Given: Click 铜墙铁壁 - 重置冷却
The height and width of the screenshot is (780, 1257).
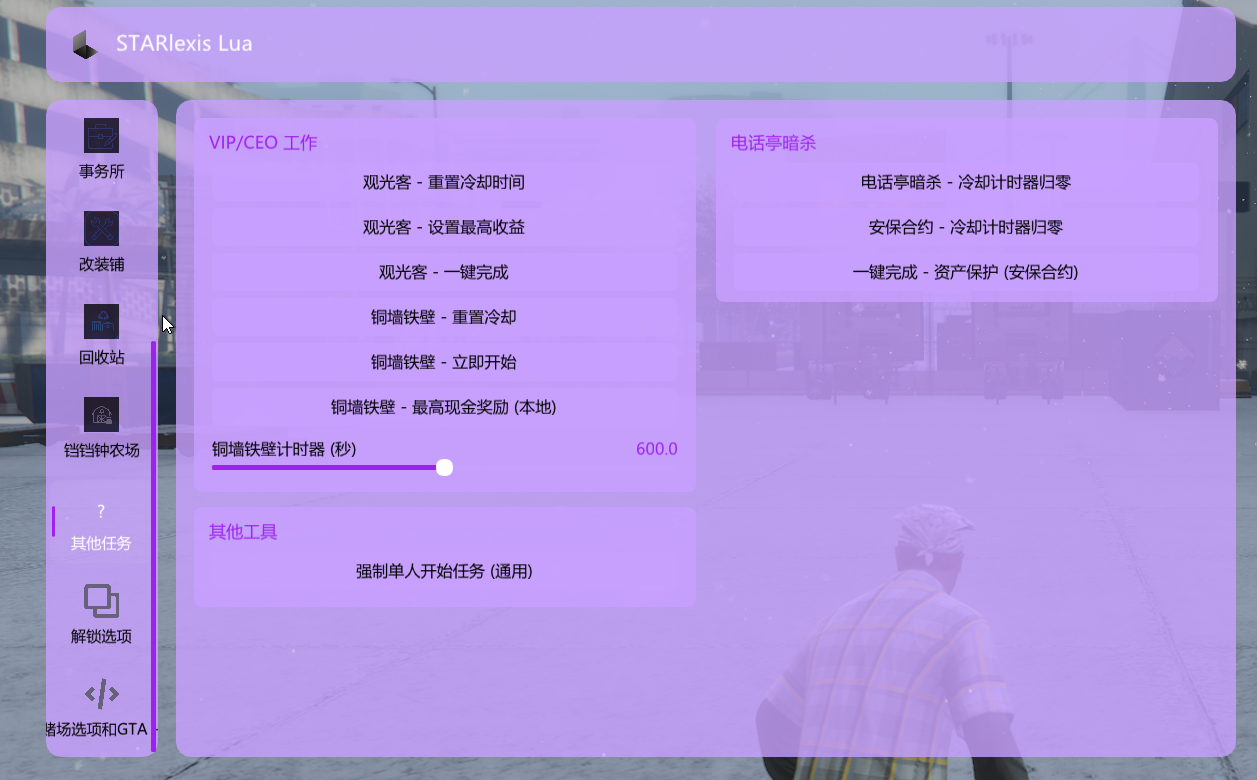Looking at the screenshot, I should tap(444, 317).
